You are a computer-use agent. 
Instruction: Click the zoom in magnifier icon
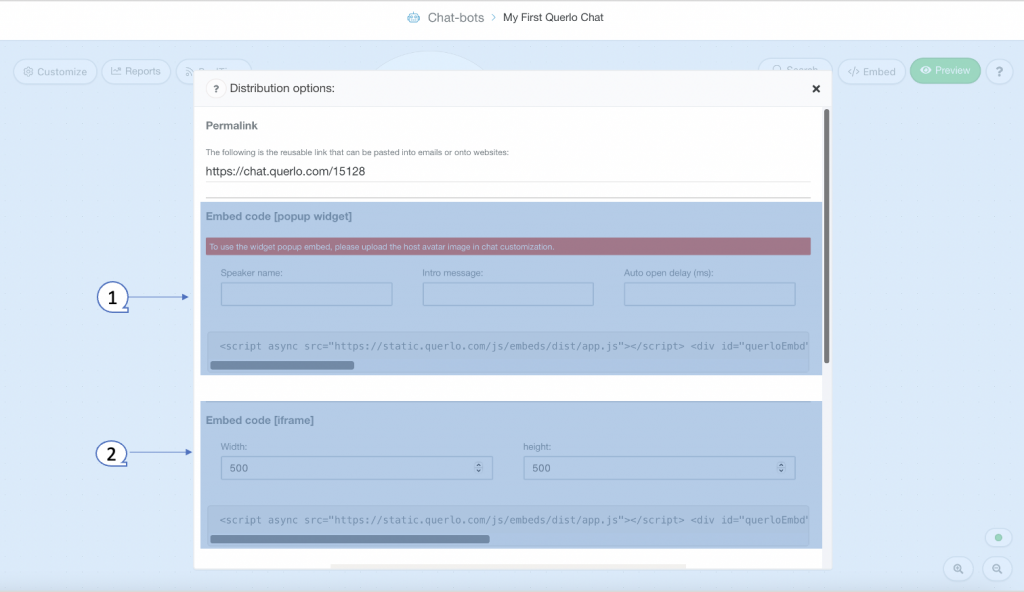(x=958, y=568)
